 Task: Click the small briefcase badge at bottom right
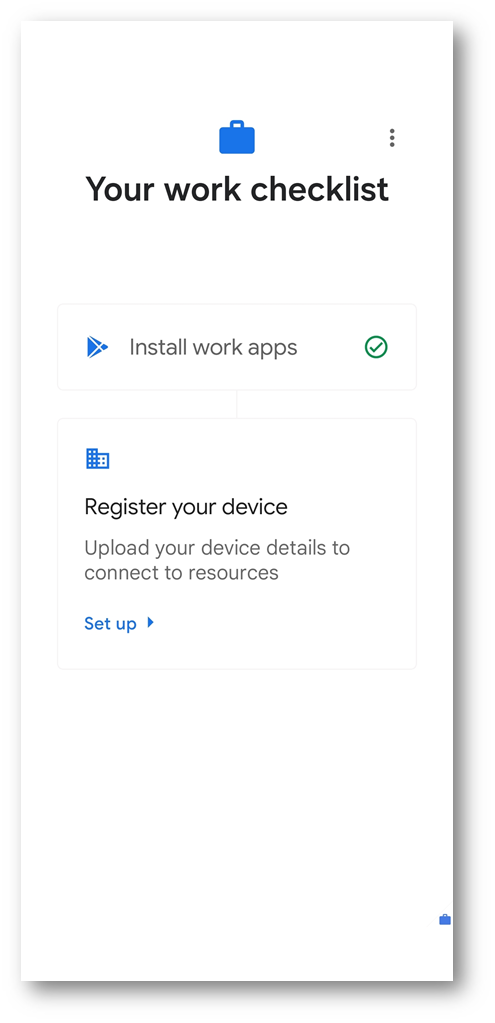pyautogui.click(x=445, y=919)
